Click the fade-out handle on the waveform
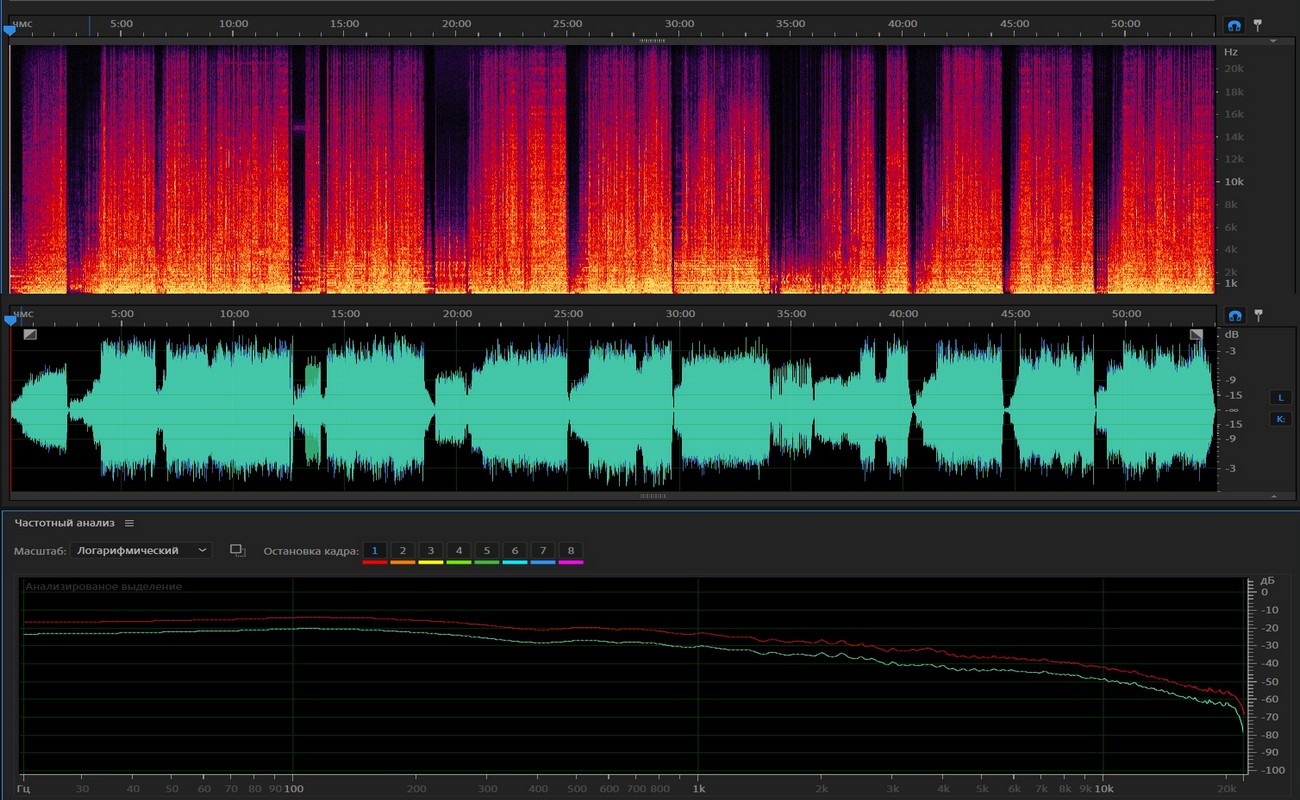Screen dimensions: 1300x800 pyautogui.click(x=1196, y=335)
